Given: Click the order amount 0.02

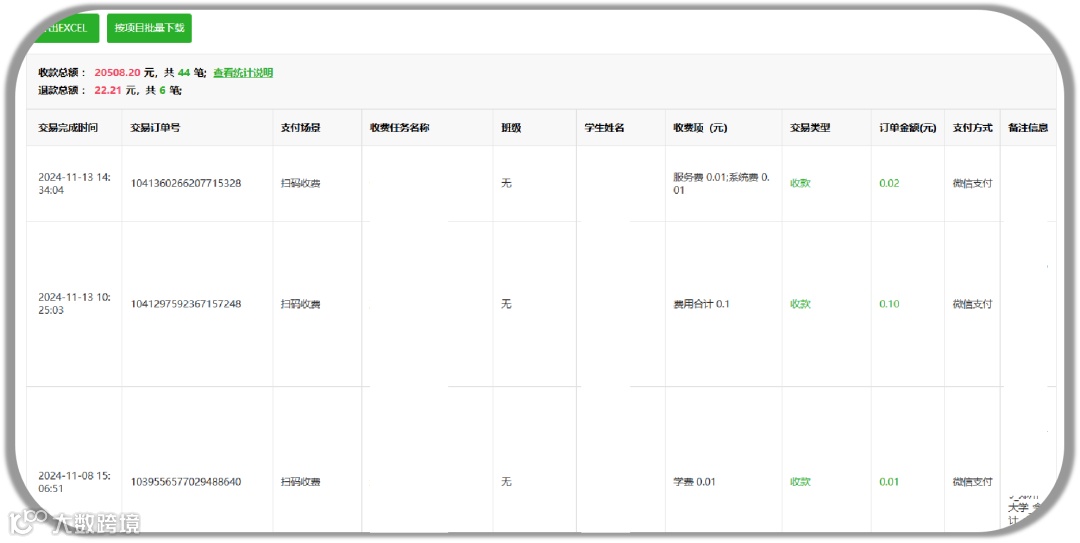Looking at the screenshot, I should [889, 183].
